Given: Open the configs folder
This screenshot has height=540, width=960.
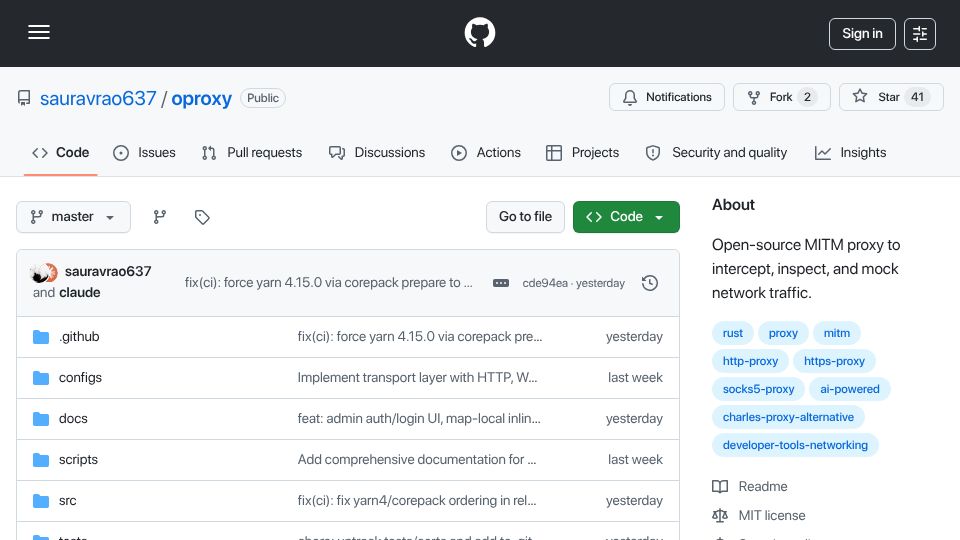Looking at the screenshot, I should point(80,378).
